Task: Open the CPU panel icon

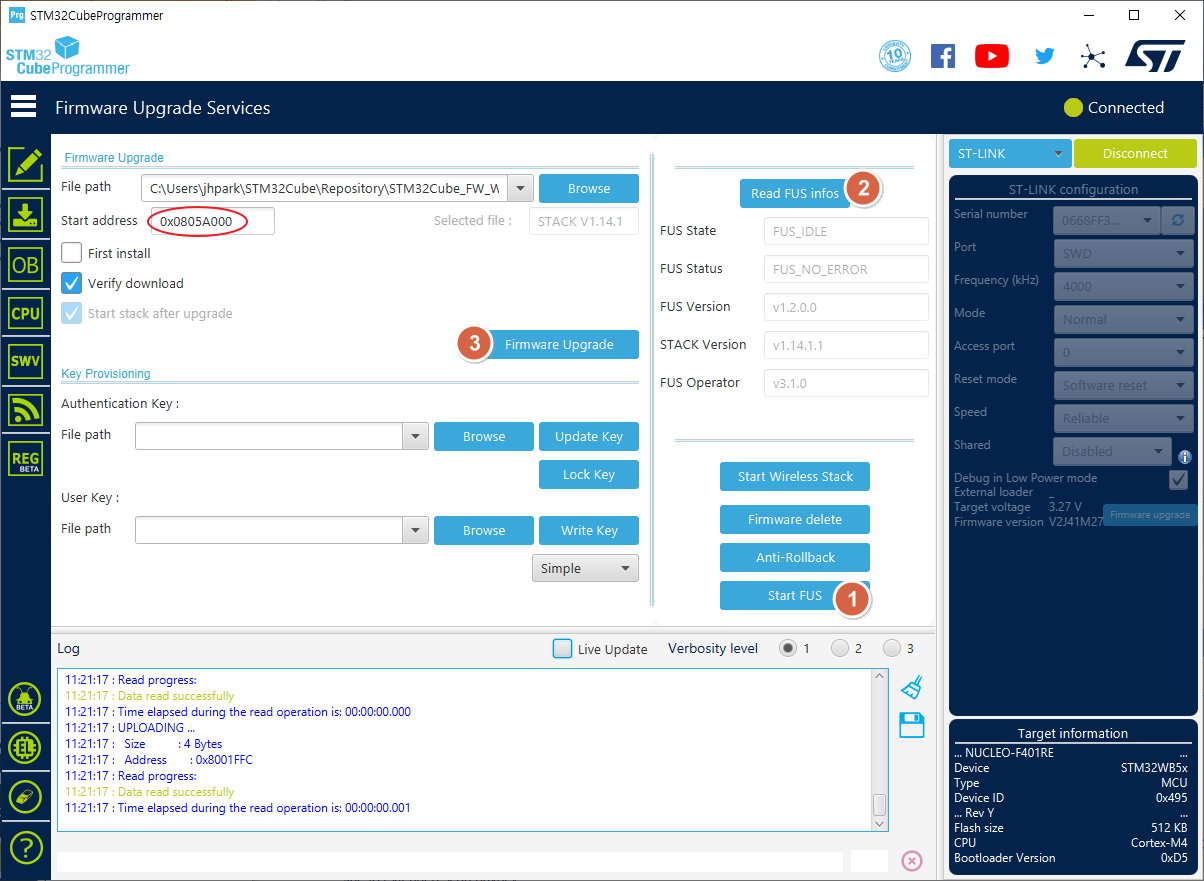Action: click(25, 313)
